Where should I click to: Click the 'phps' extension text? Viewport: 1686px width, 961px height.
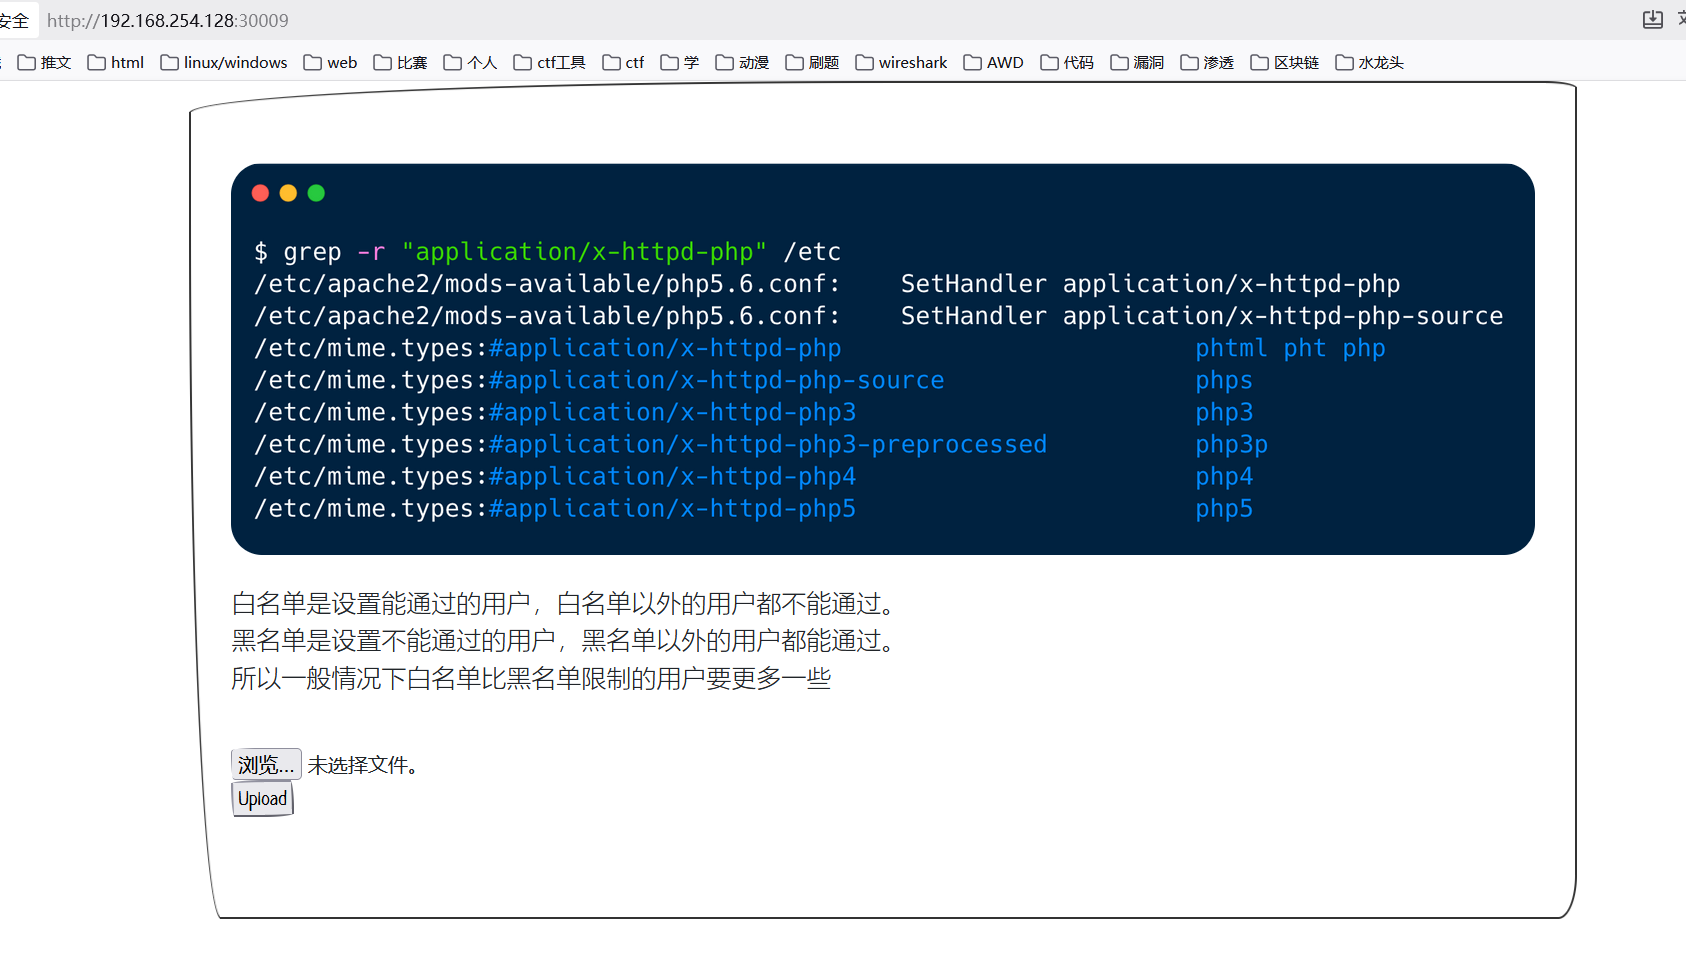tap(1224, 380)
